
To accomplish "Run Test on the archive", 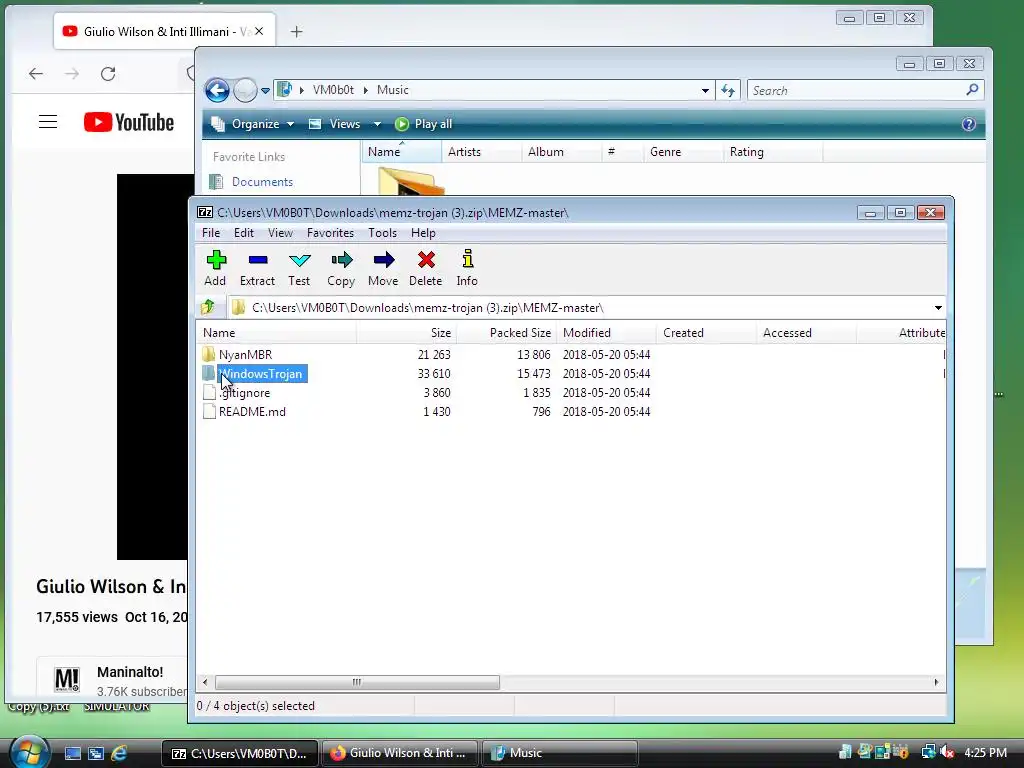I will [299, 268].
